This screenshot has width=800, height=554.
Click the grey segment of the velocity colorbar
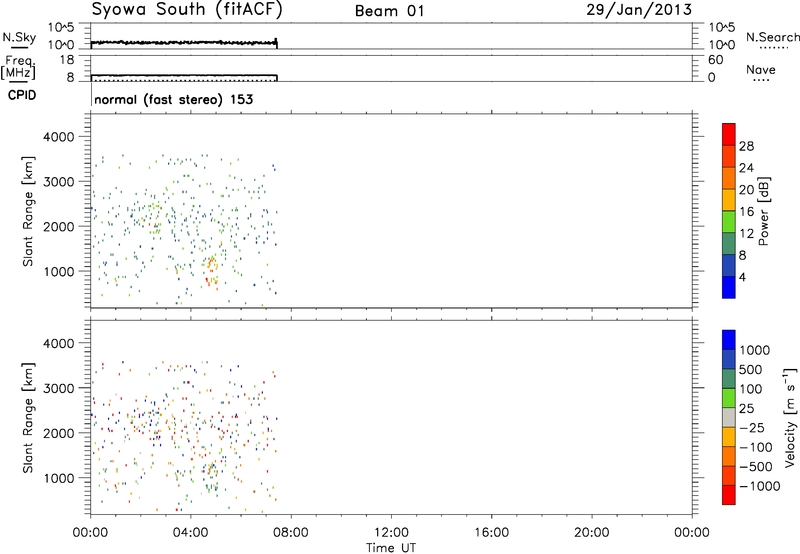point(729,418)
